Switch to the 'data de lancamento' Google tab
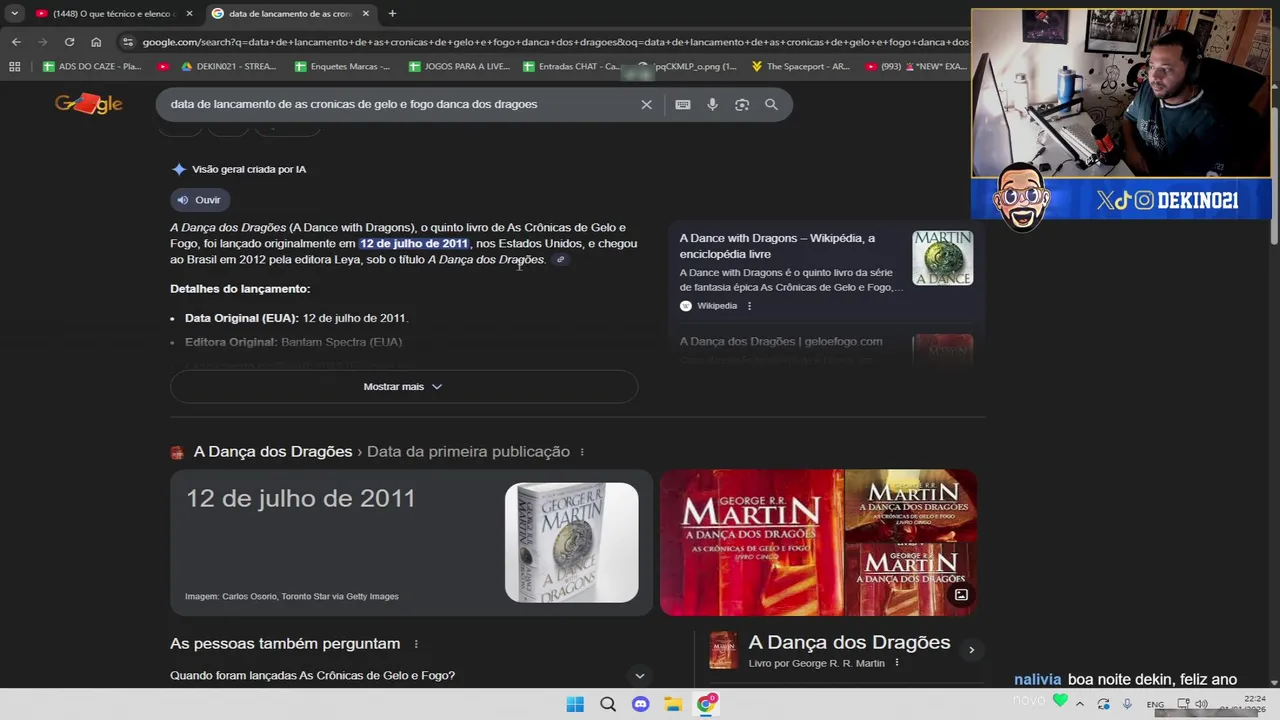 290,14
